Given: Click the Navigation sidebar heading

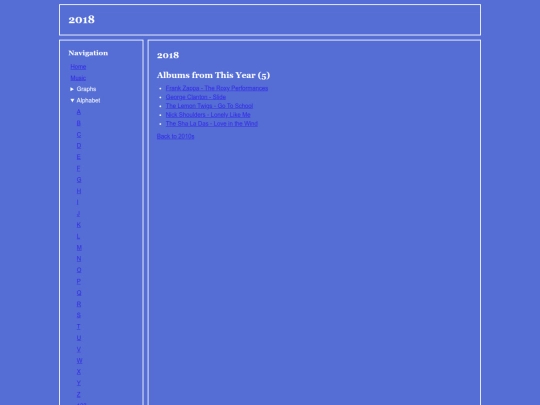Looking at the screenshot, I should [88, 53].
